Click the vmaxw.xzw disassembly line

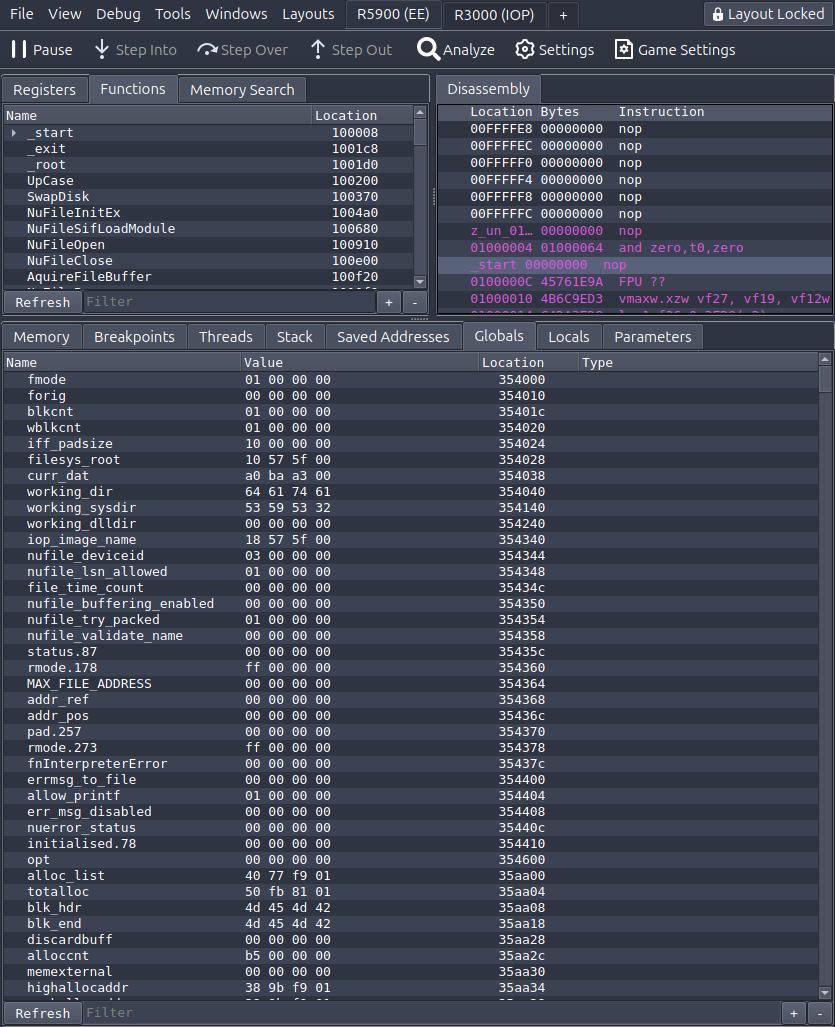coord(635,299)
